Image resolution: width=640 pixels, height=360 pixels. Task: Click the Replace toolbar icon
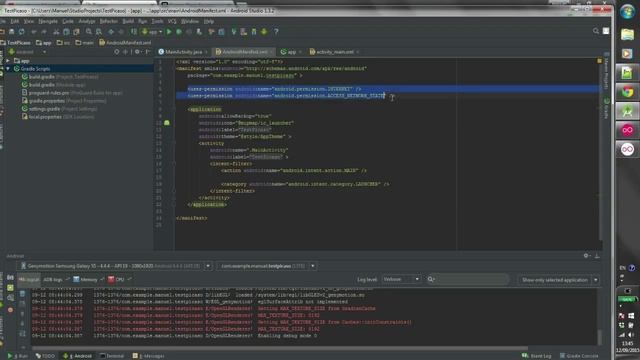pyautogui.click(x=99, y=31)
